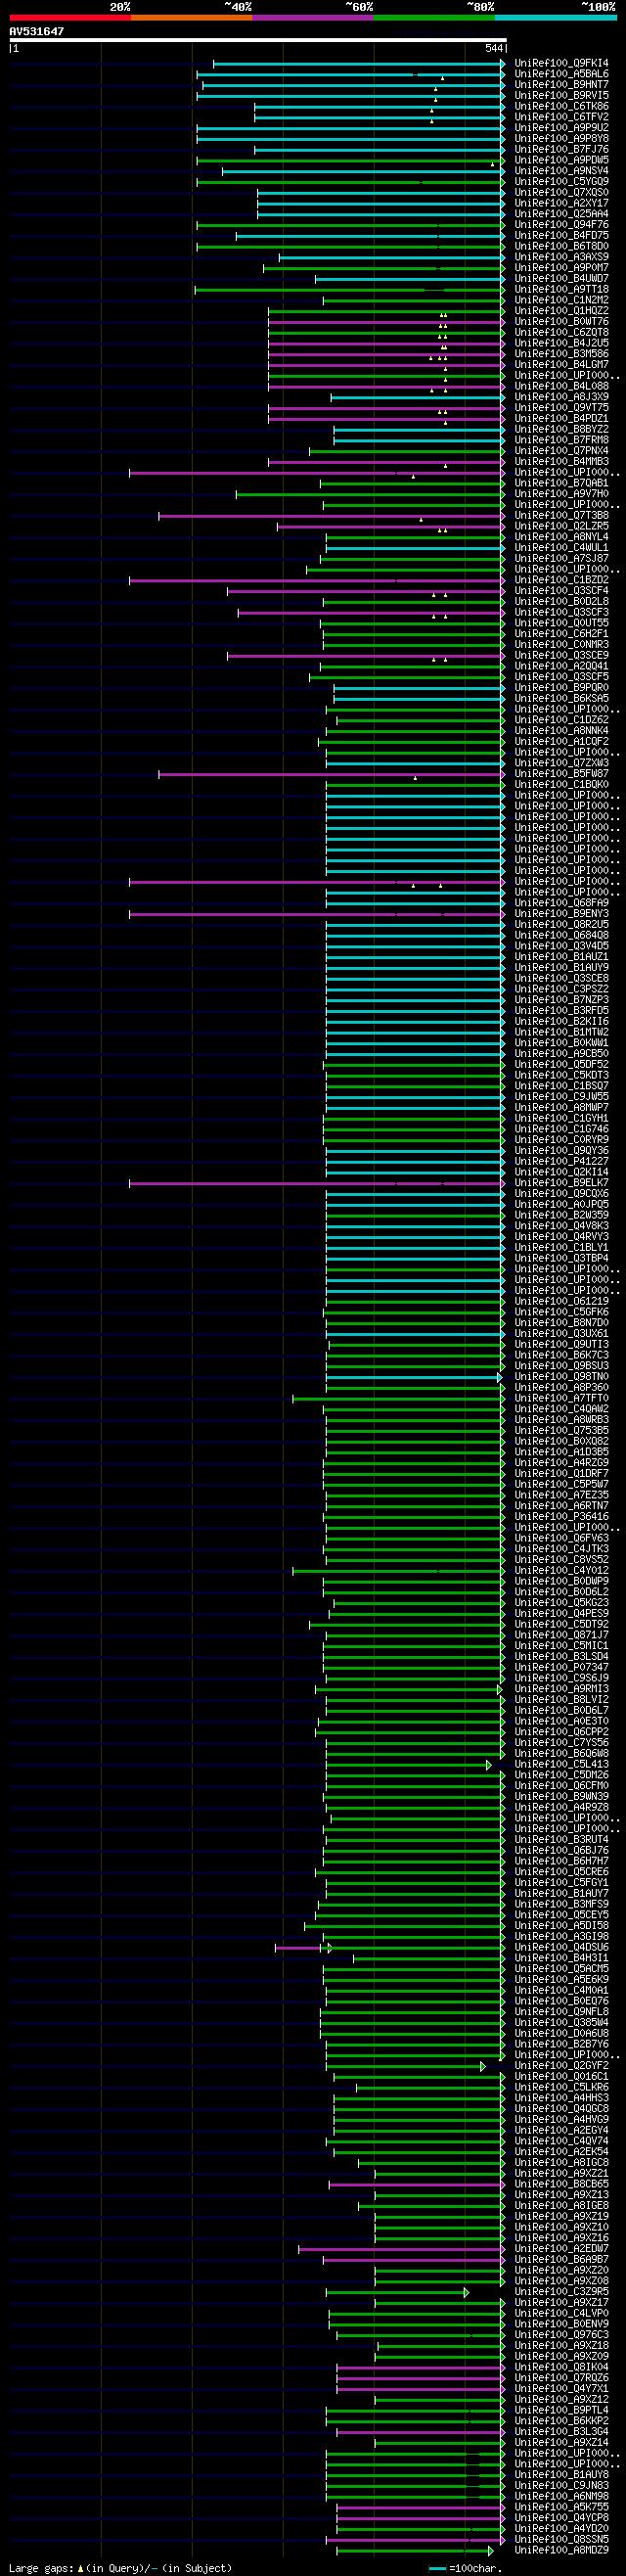Select hit label UniRef100_C5GFK6
This screenshot has width=626, height=2576.
561,1312
